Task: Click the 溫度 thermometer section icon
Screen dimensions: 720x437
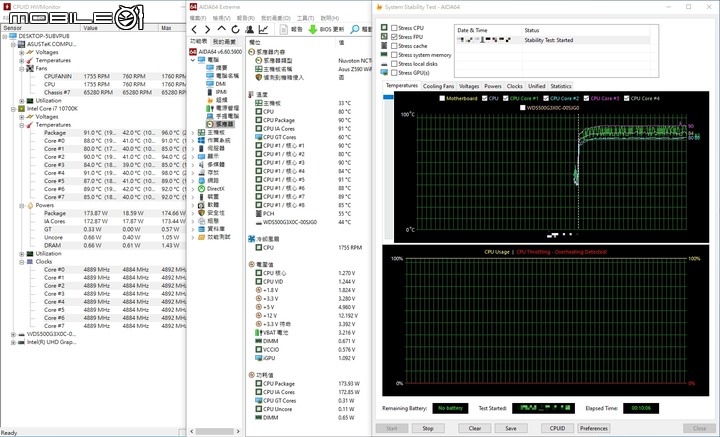Action: coord(251,95)
